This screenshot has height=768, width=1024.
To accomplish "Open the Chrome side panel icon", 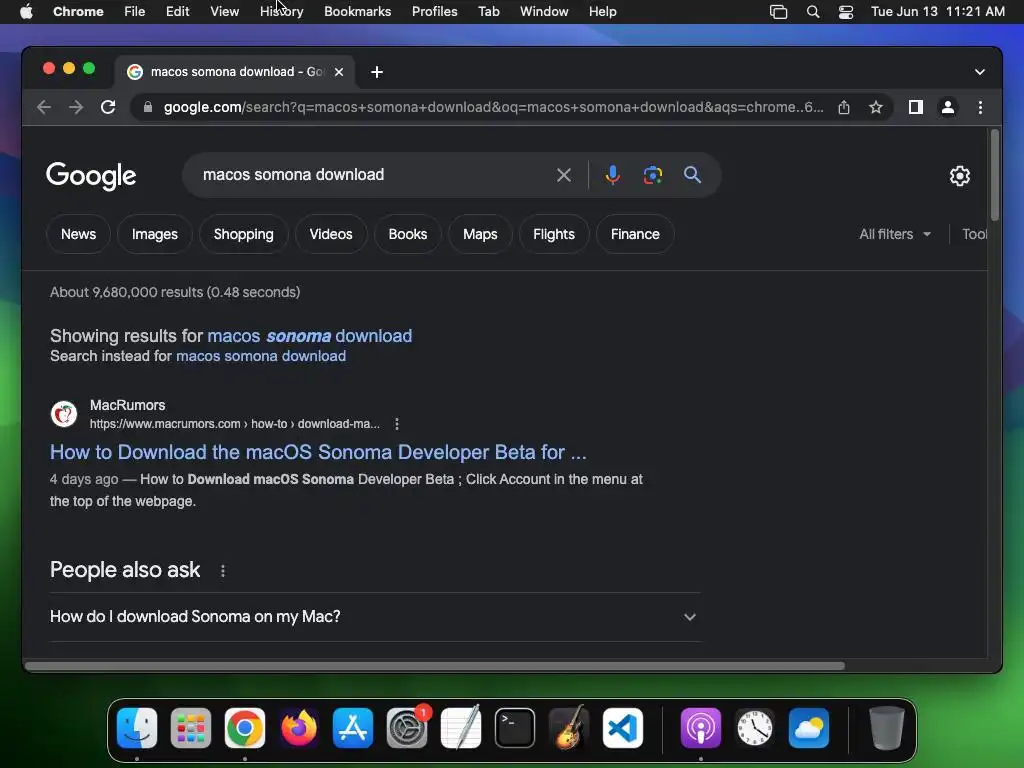I will [916, 107].
